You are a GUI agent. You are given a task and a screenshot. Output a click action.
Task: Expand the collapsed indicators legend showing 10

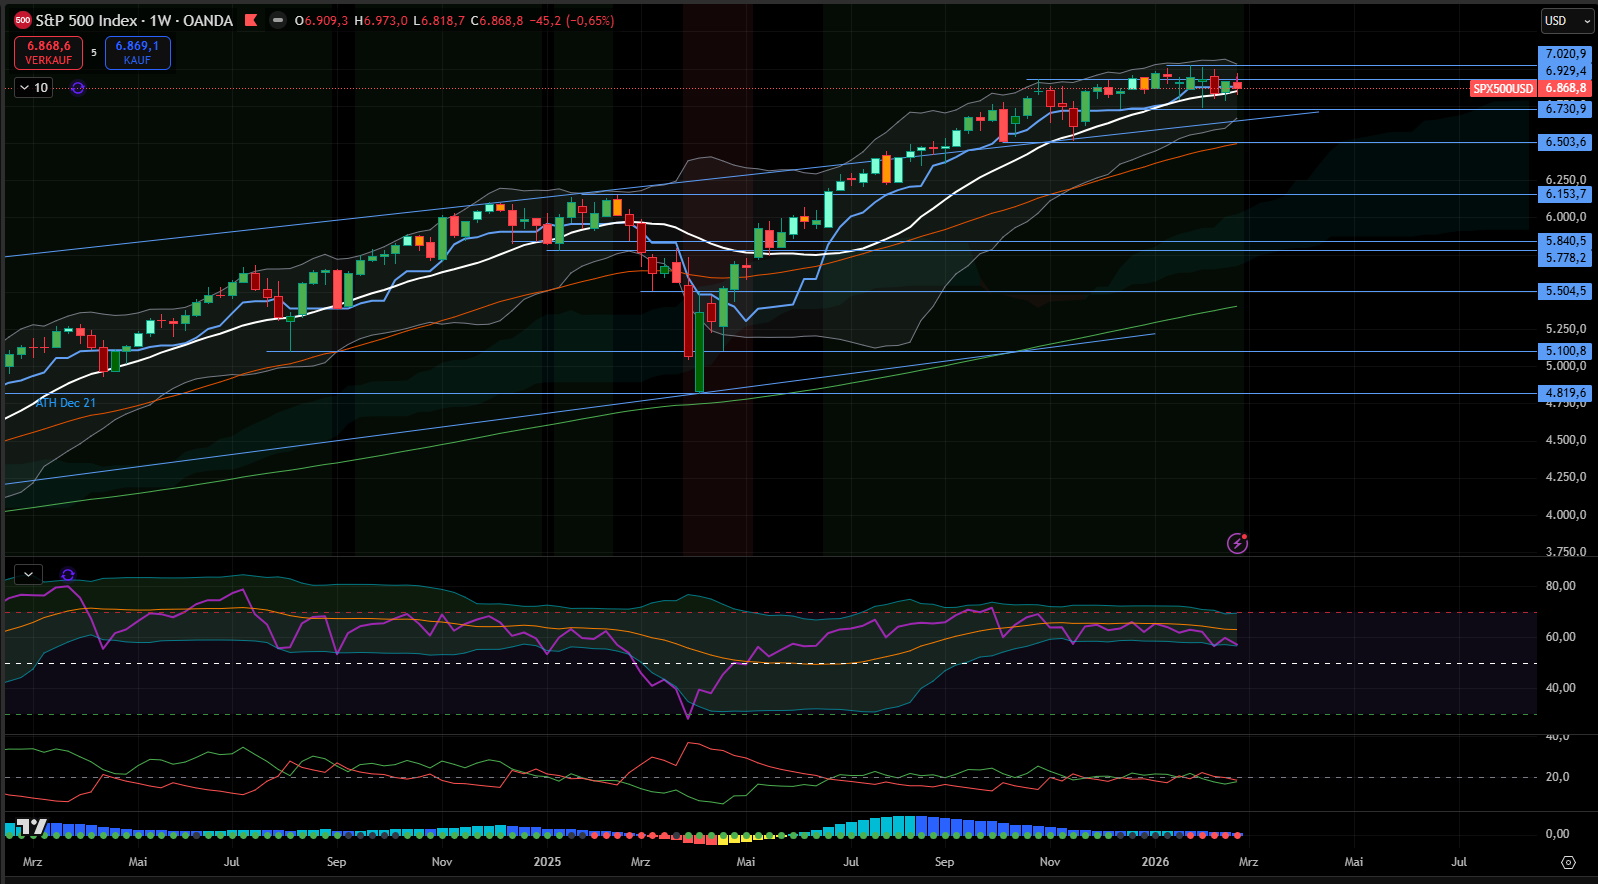pyautogui.click(x=33, y=88)
